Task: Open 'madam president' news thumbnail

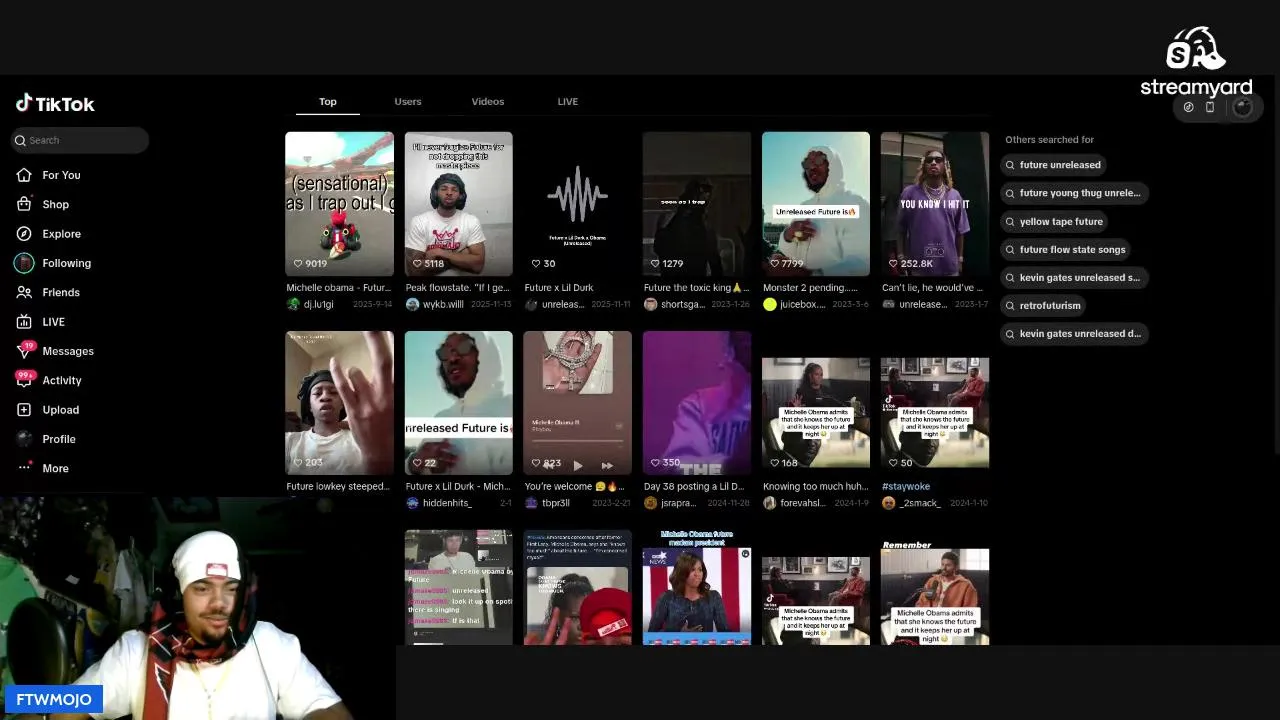Action: (x=696, y=587)
